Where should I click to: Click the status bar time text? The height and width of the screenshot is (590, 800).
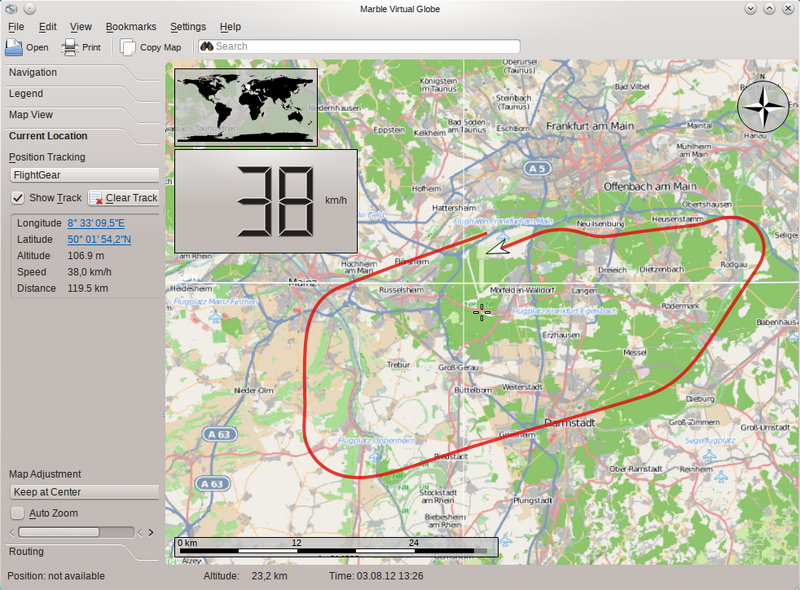pos(376,576)
